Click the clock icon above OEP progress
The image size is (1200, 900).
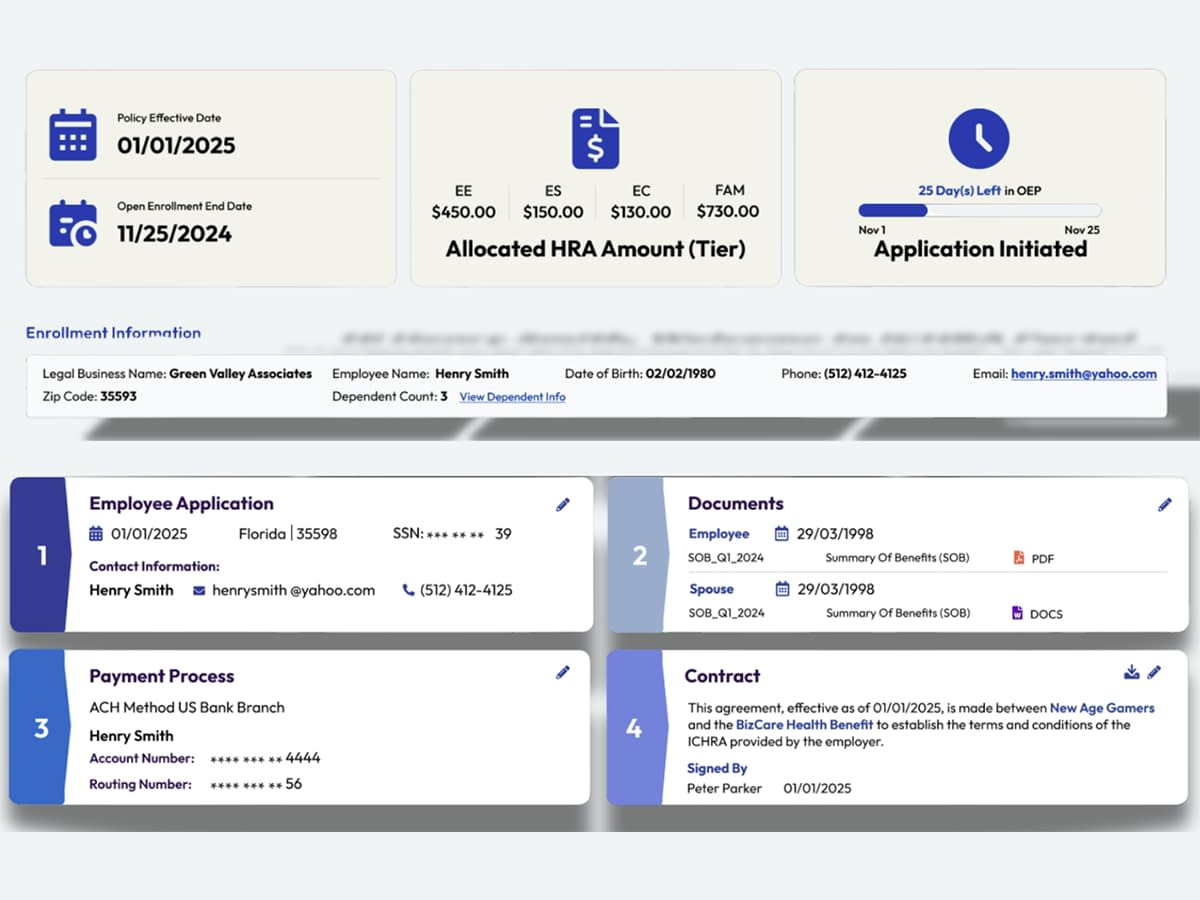[978, 138]
